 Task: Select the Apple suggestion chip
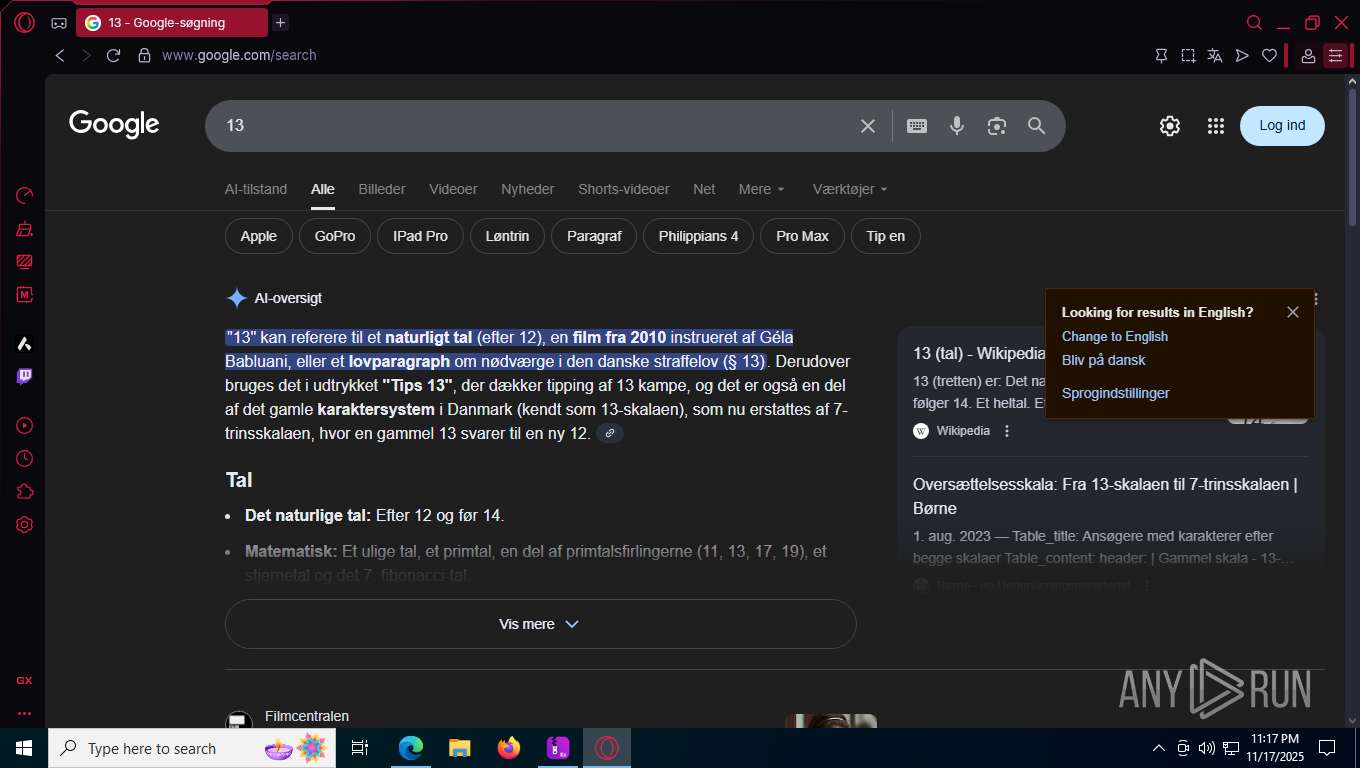tap(258, 237)
